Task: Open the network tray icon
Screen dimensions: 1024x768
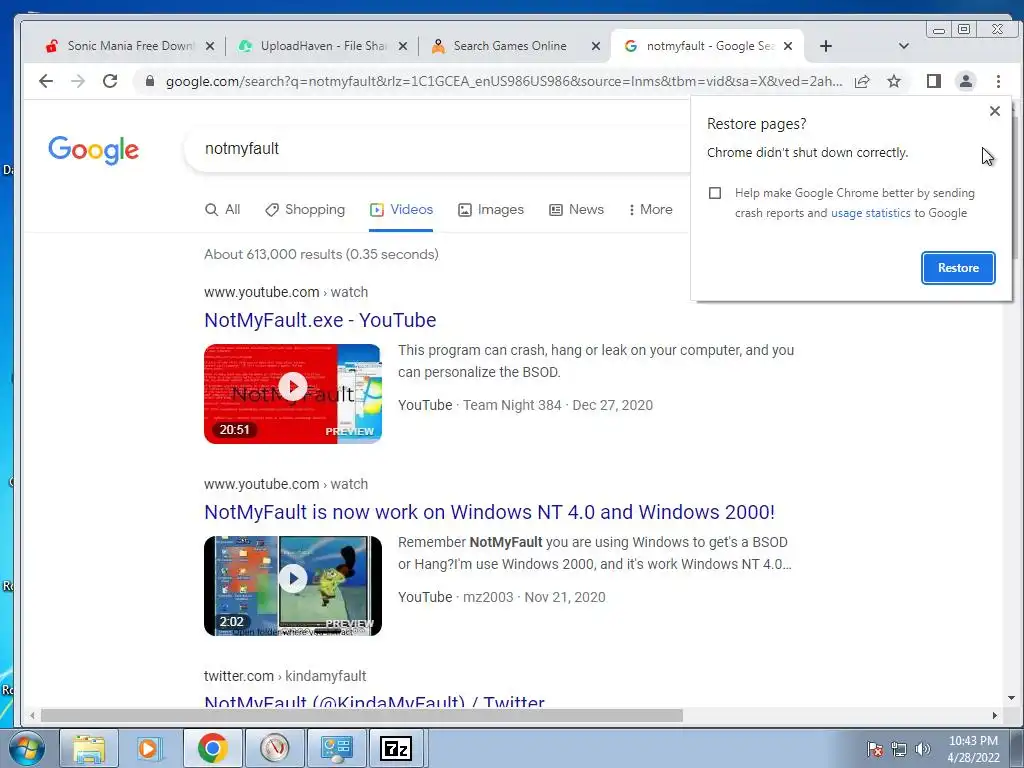Action: pos(899,749)
